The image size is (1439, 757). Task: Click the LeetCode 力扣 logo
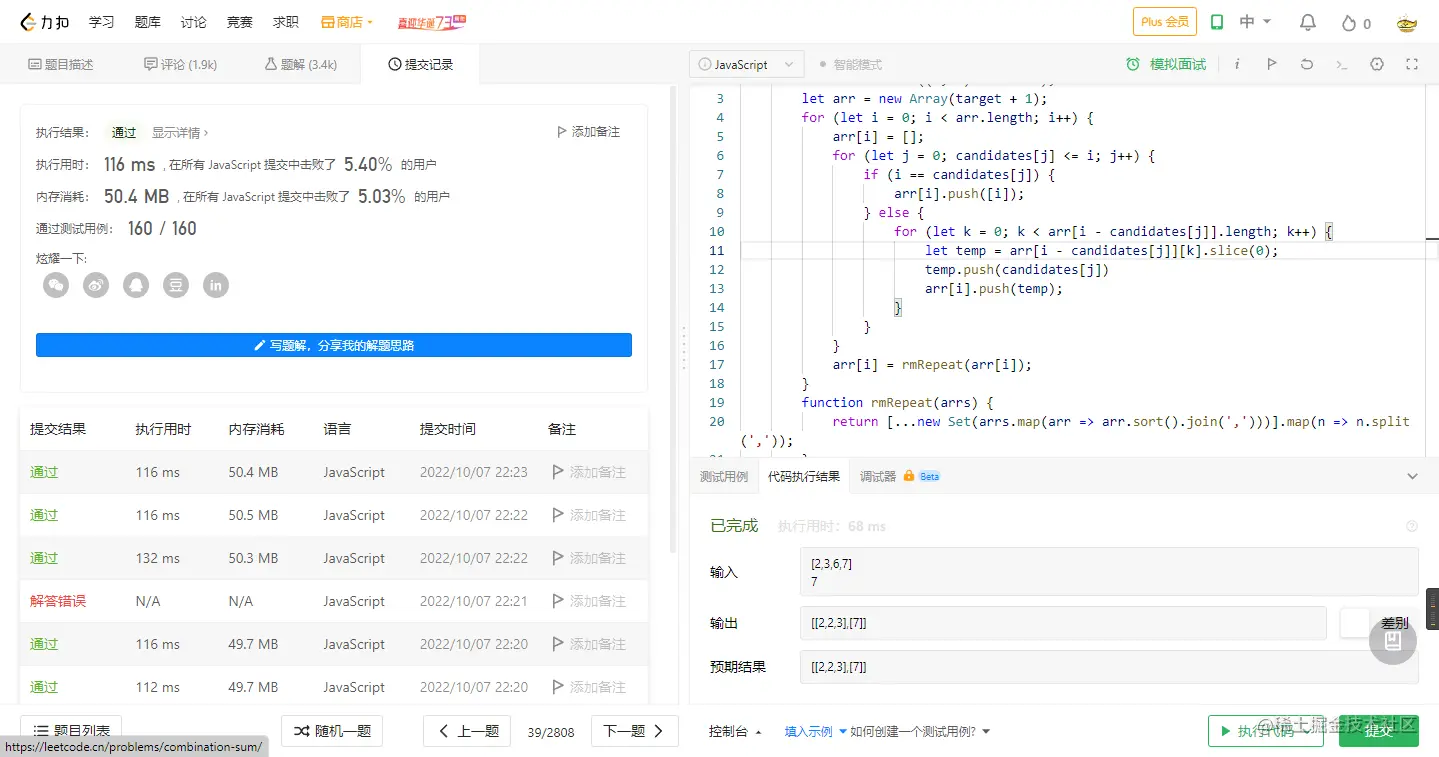47,22
